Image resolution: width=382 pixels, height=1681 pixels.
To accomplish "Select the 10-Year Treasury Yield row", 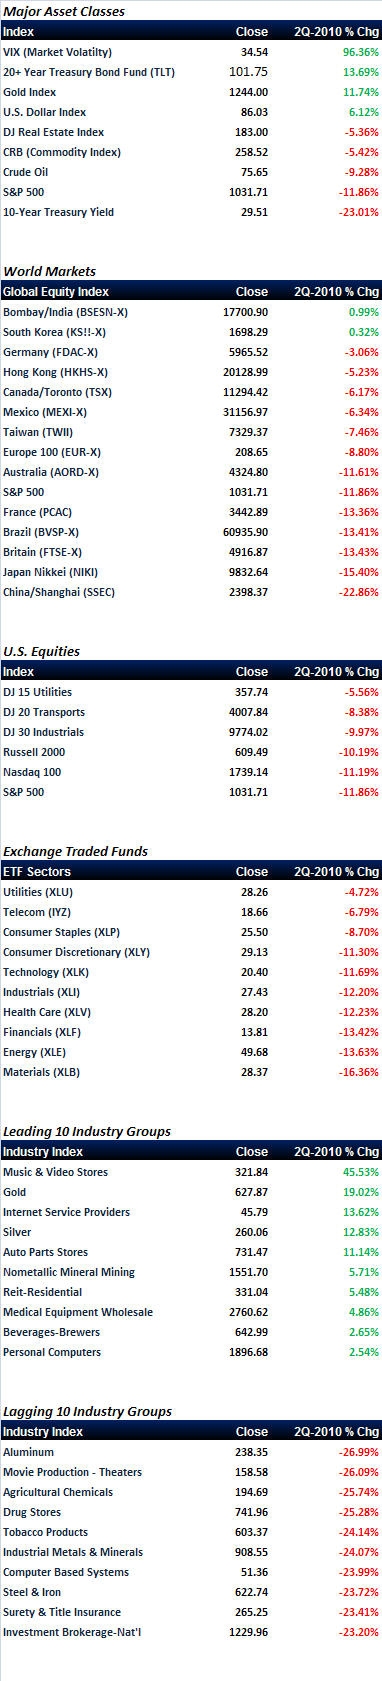I will tap(191, 212).
